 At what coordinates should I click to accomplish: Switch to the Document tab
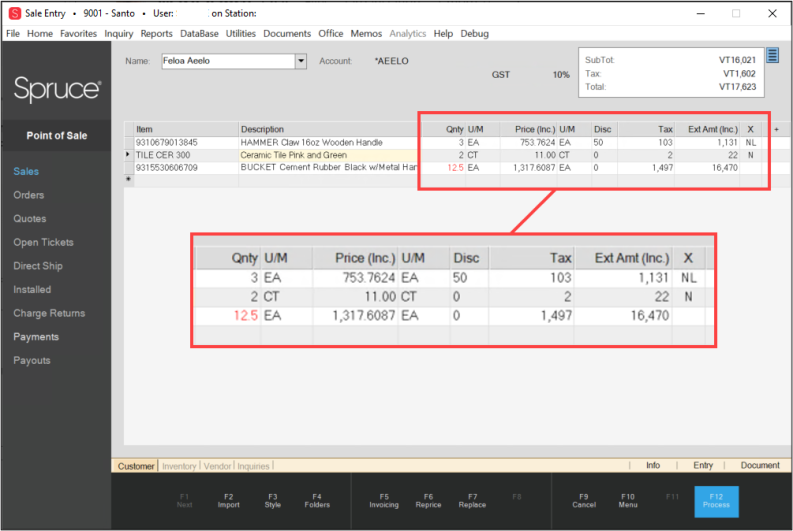pyautogui.click(x=760, y=465)
